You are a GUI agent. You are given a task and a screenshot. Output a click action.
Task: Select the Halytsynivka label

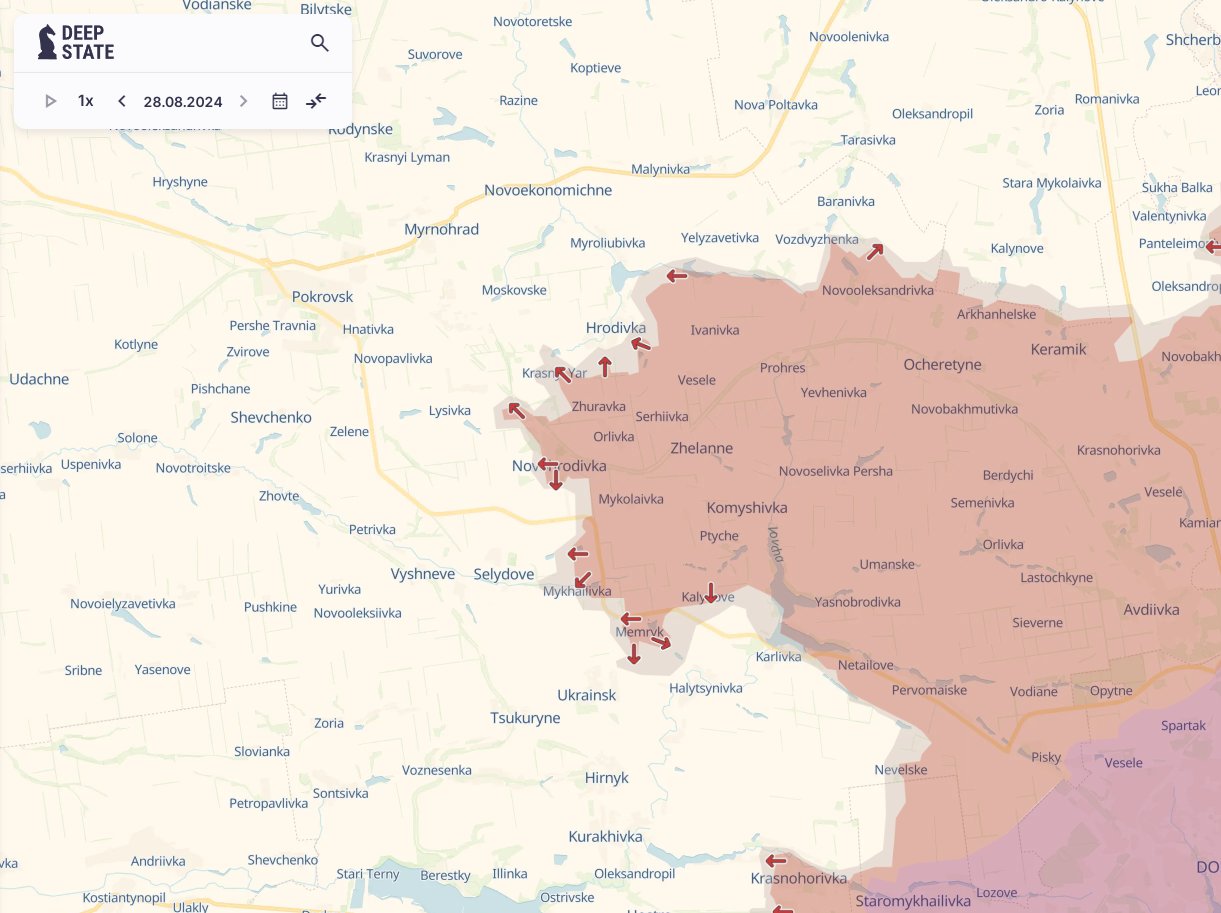coord(706,688)
